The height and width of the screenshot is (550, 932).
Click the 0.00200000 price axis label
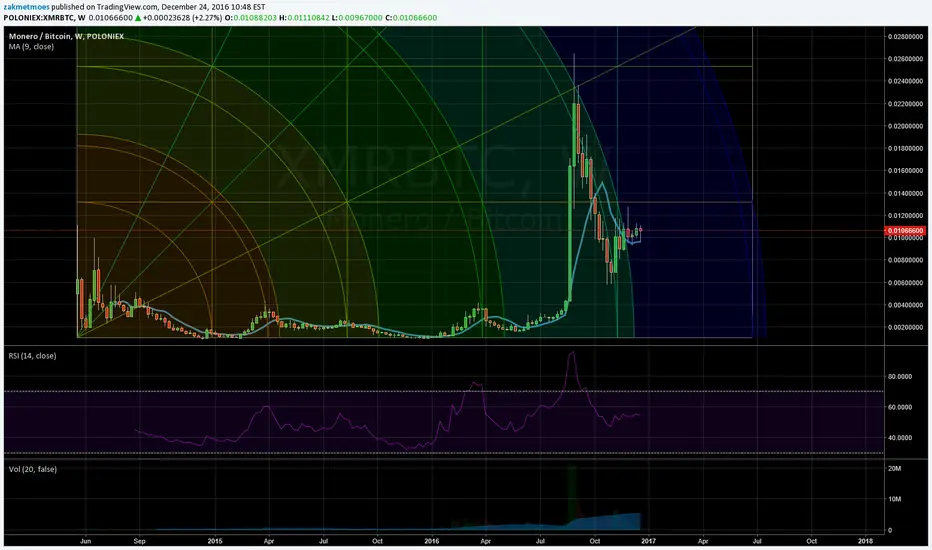point(906,327)
